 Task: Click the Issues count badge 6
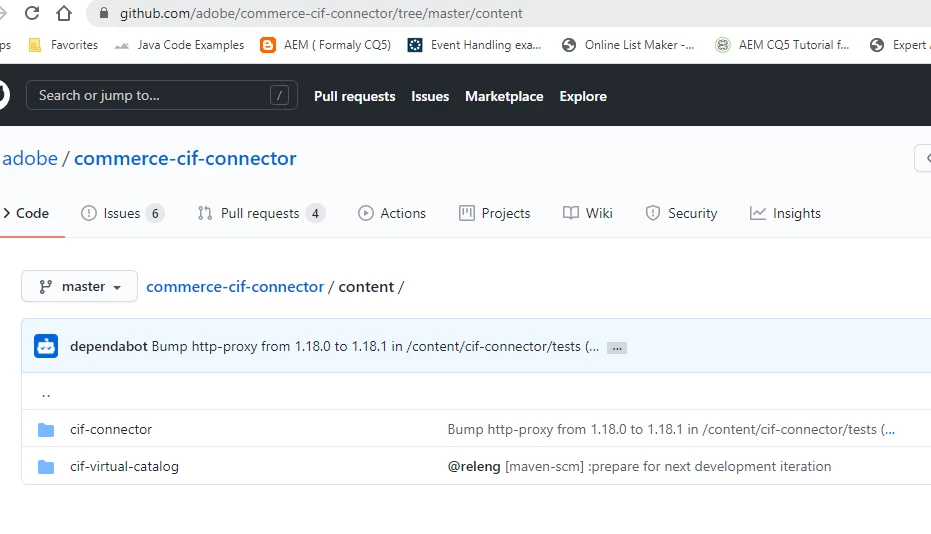(155, 213)
